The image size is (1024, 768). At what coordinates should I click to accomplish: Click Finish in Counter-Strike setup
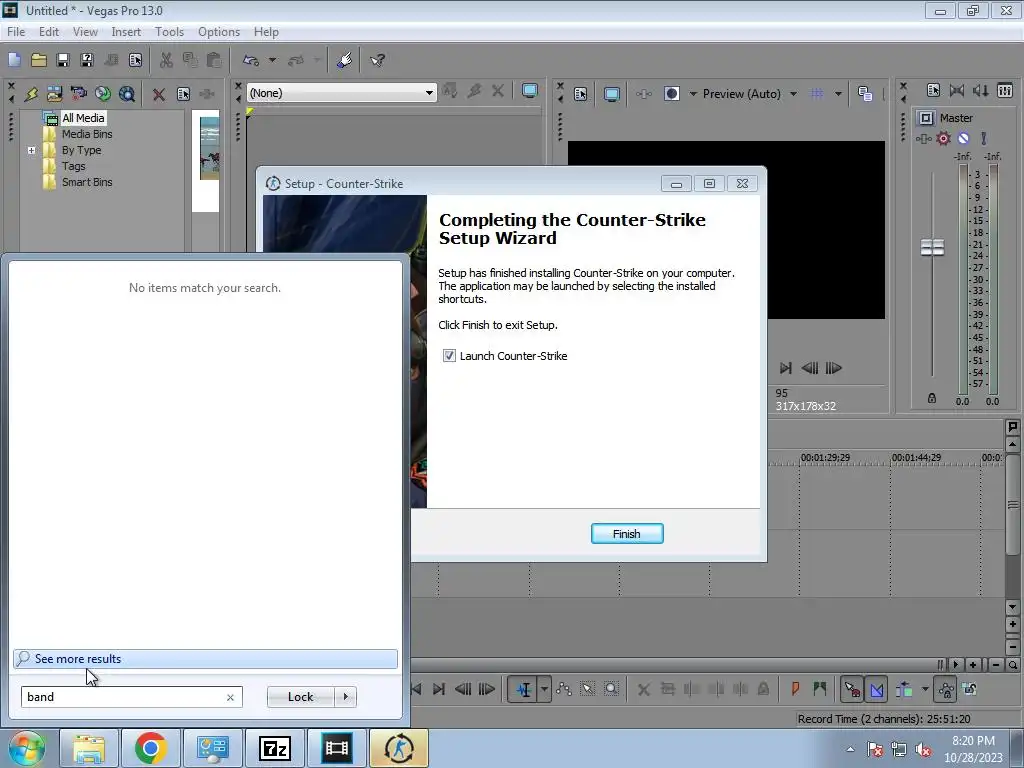(x=627, y=534)
